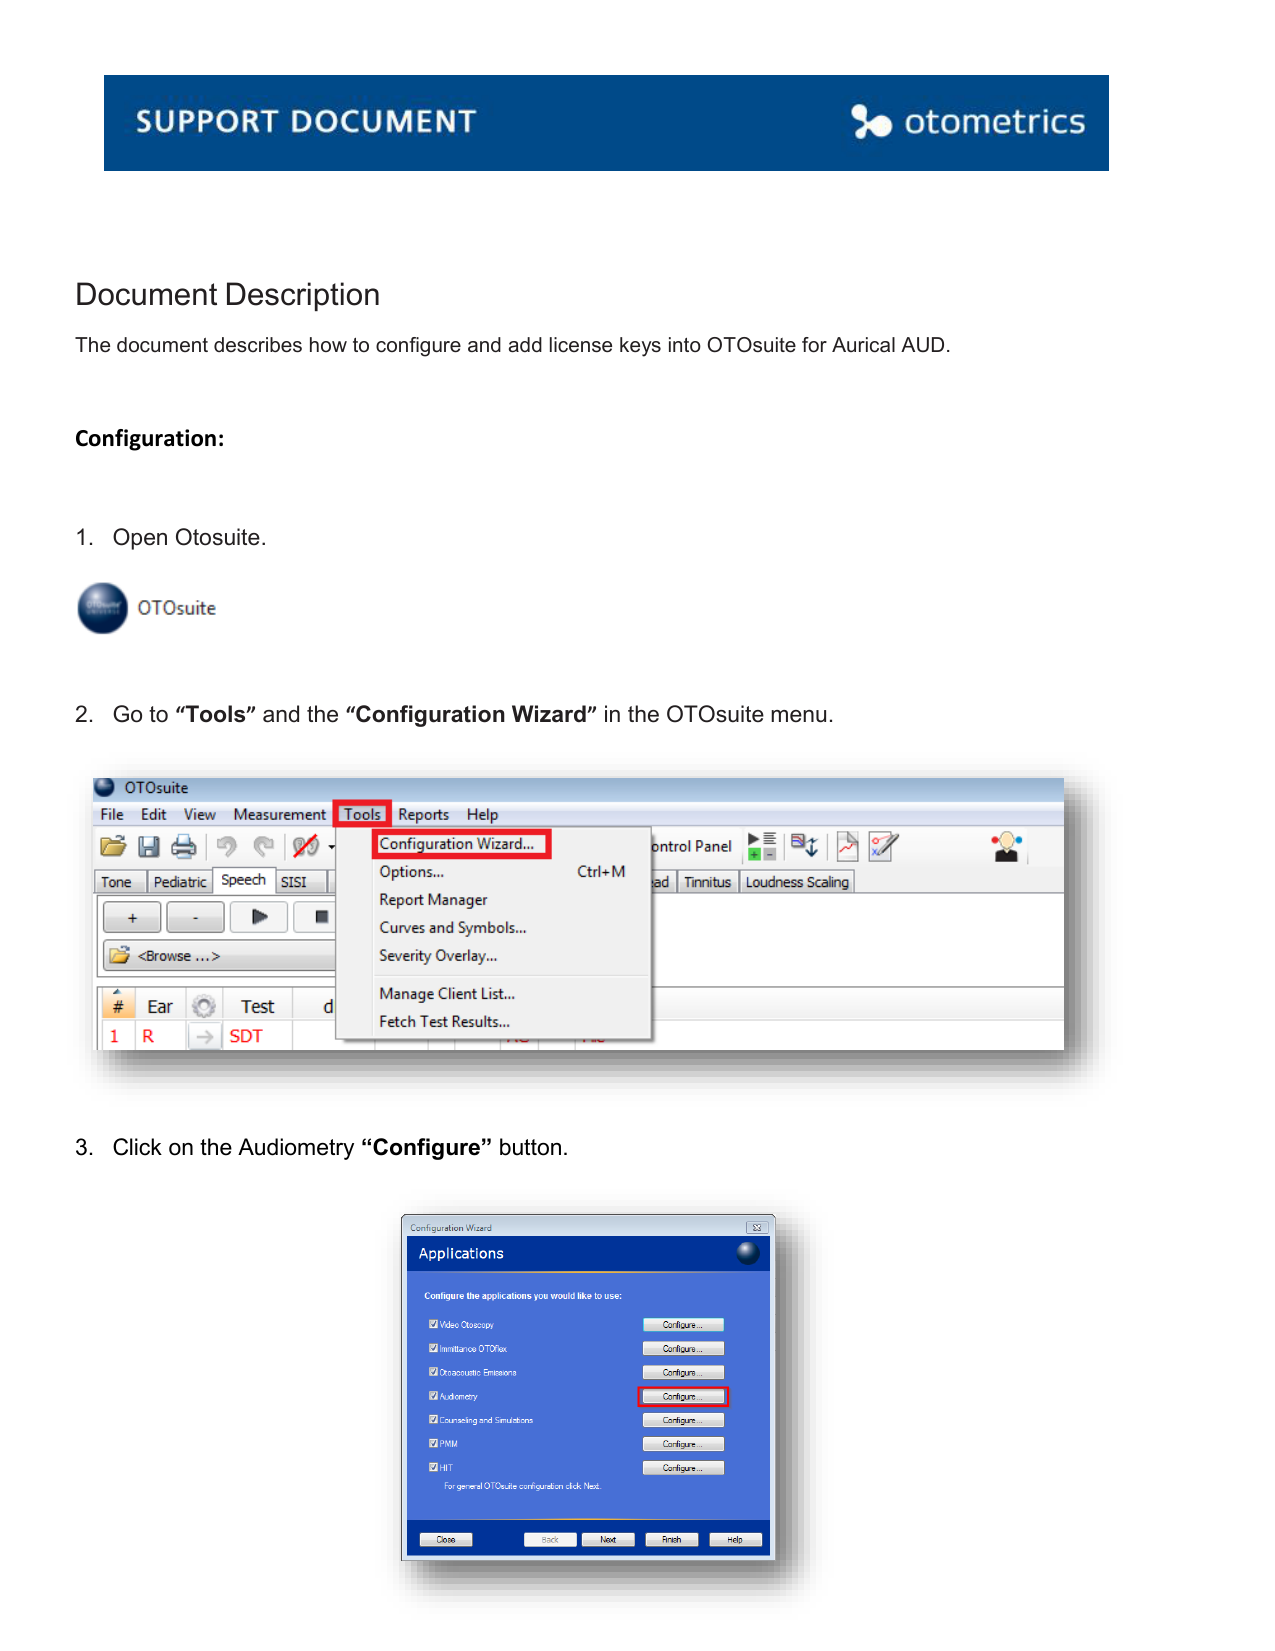Viewport: 1275px width, 1651px height.
Task: Click the monitor with arrows toolbar icon
Action: tap(805, 846)
